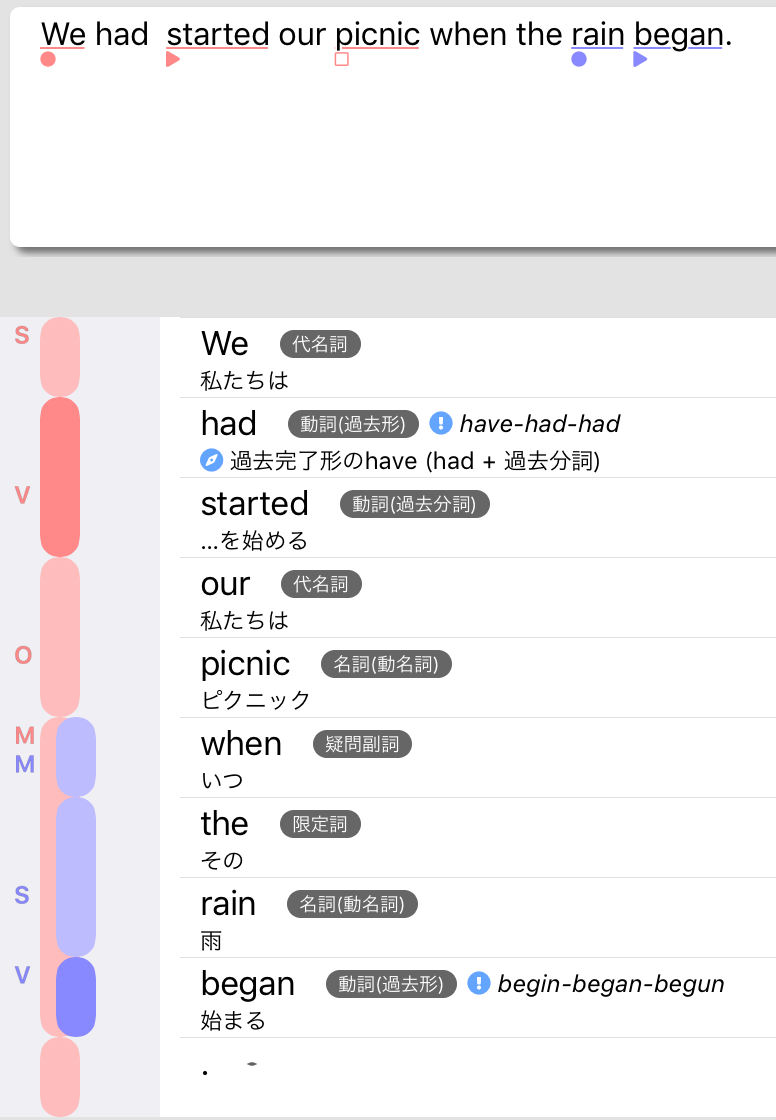Click the compass icon in the 過去完了形 note
Image resolution: width=776 pixels, height=1120 pixels.
(x=212, y=460)
